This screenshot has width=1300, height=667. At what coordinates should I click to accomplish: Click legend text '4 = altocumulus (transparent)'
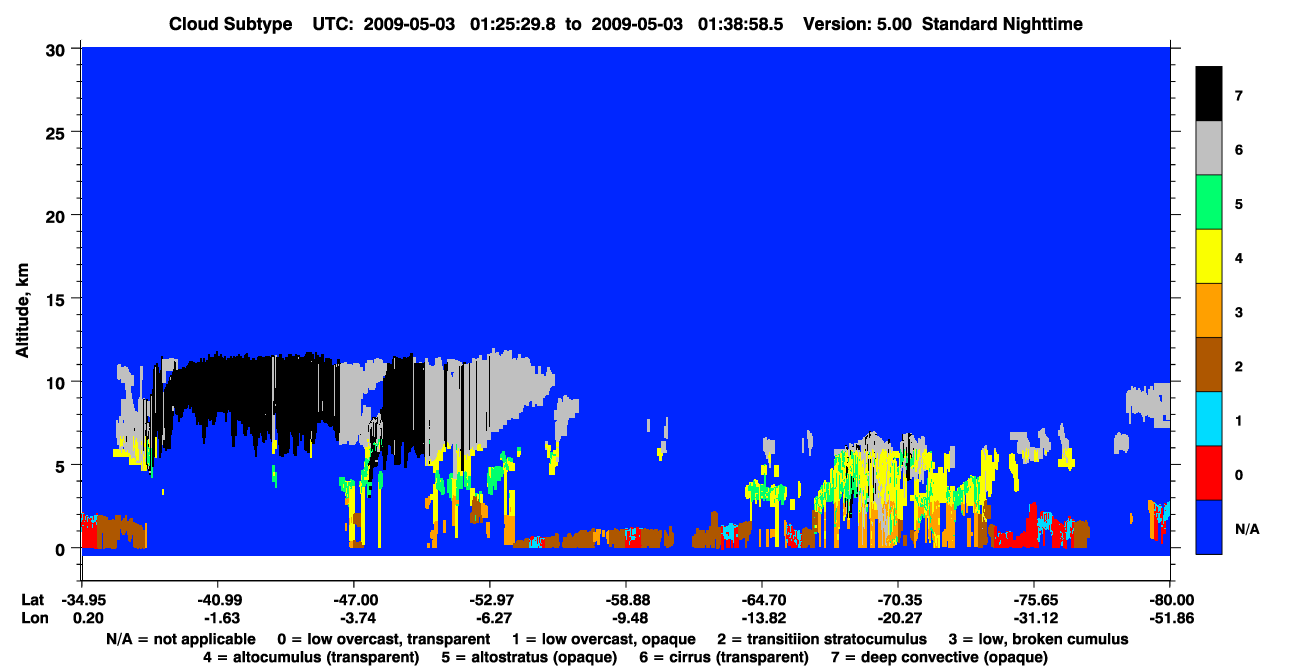click(311, 657)
